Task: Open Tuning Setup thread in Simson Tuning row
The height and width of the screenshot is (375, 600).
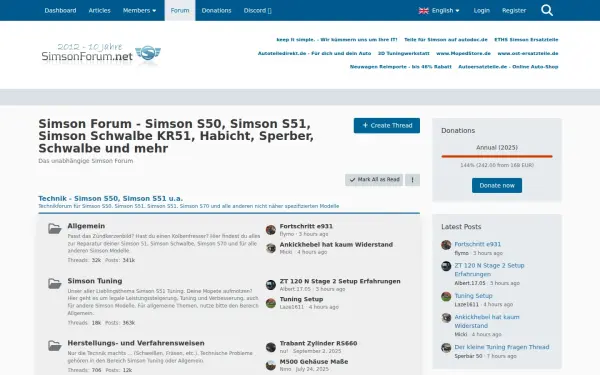Action: 301,299
